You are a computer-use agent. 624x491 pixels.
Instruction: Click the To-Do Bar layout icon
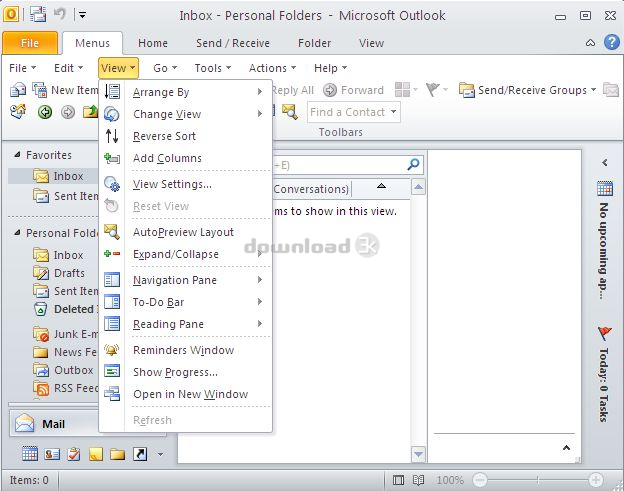click(112, 302)
